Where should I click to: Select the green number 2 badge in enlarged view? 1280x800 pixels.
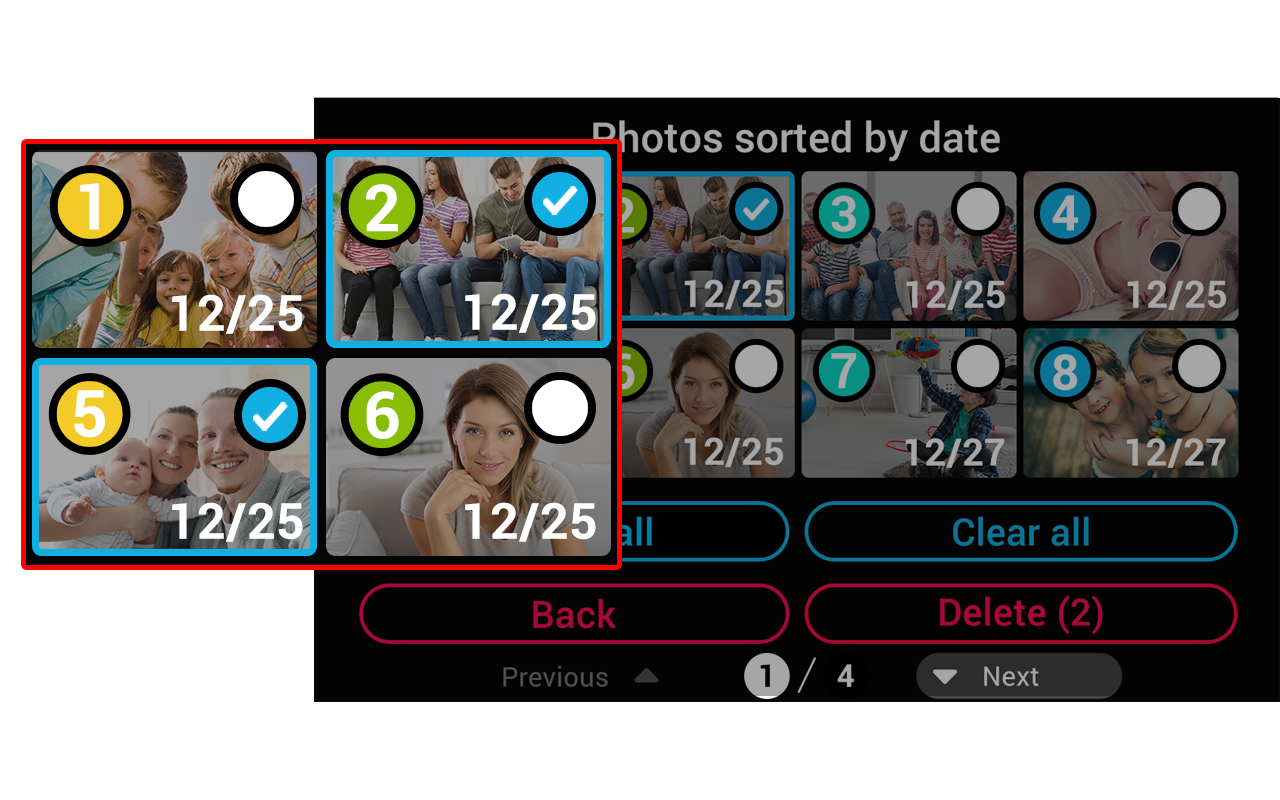click(383, 207)
